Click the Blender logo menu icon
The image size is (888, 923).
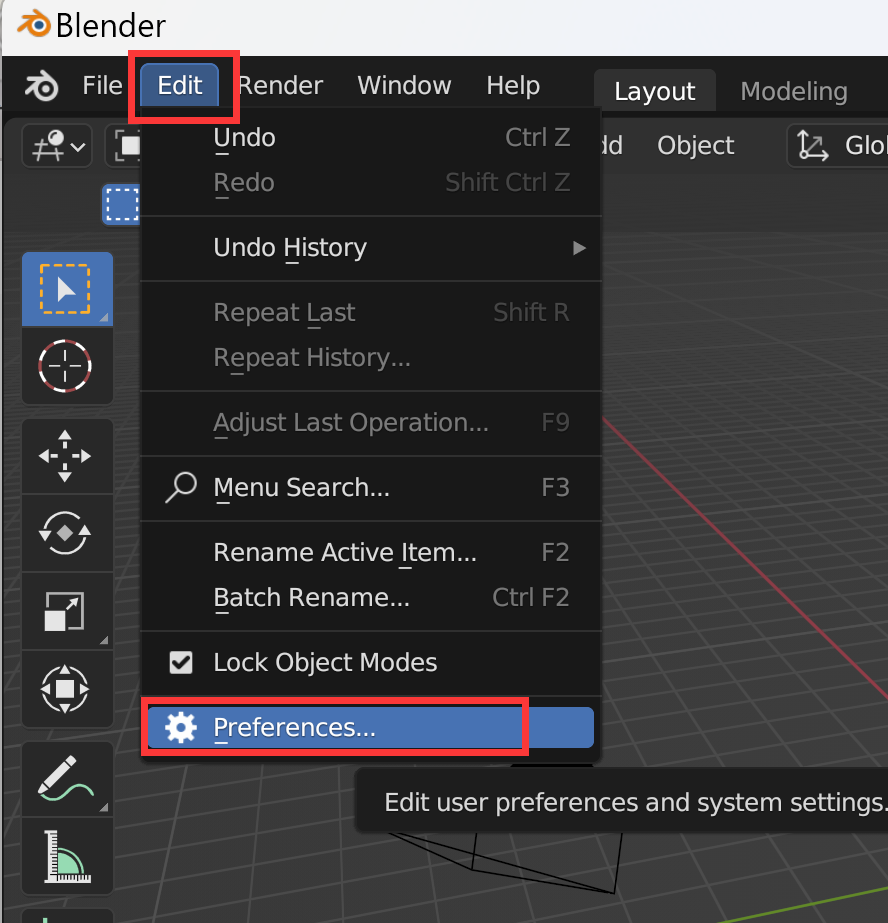point(42,86)
